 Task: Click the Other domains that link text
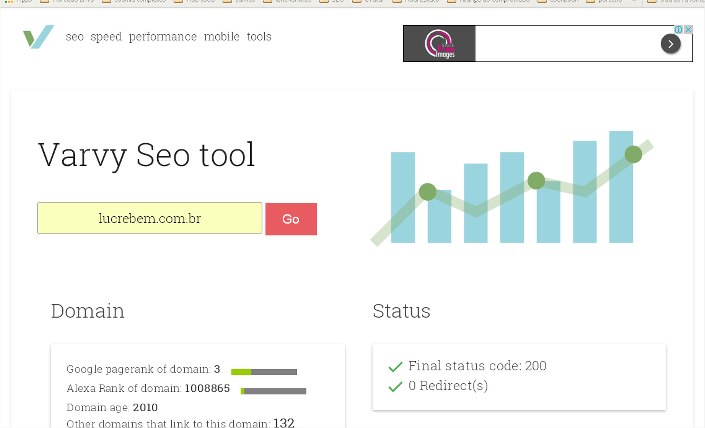pyautogui.click(x=180, y=423)
